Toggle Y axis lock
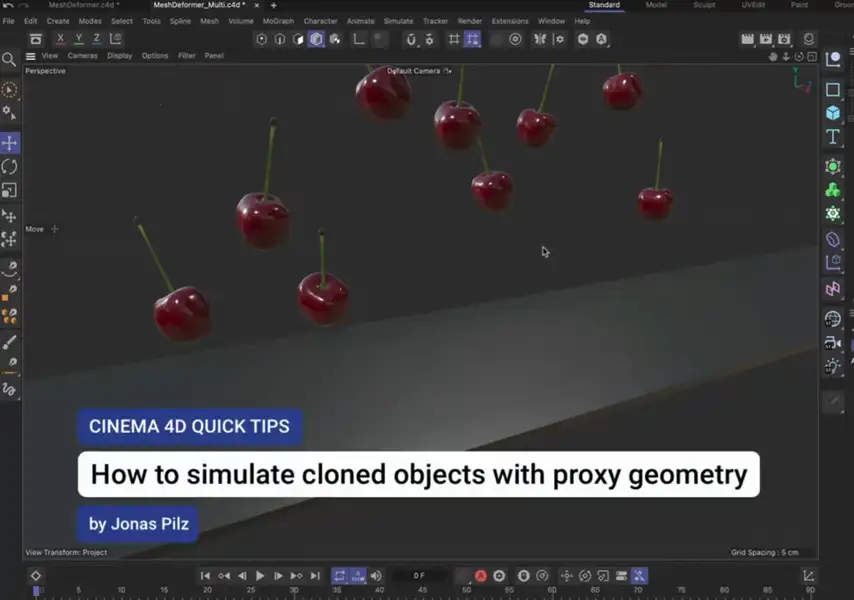854x600 pixels. (x=78, y=39)
